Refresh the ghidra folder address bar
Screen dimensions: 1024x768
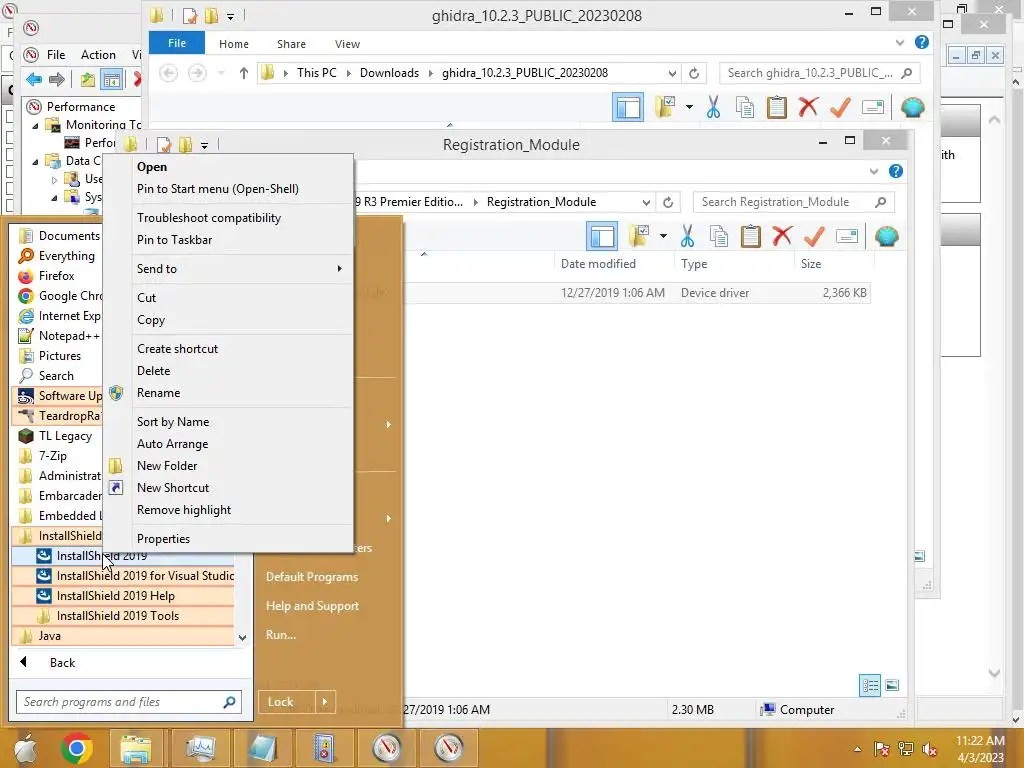click(694, 73)
